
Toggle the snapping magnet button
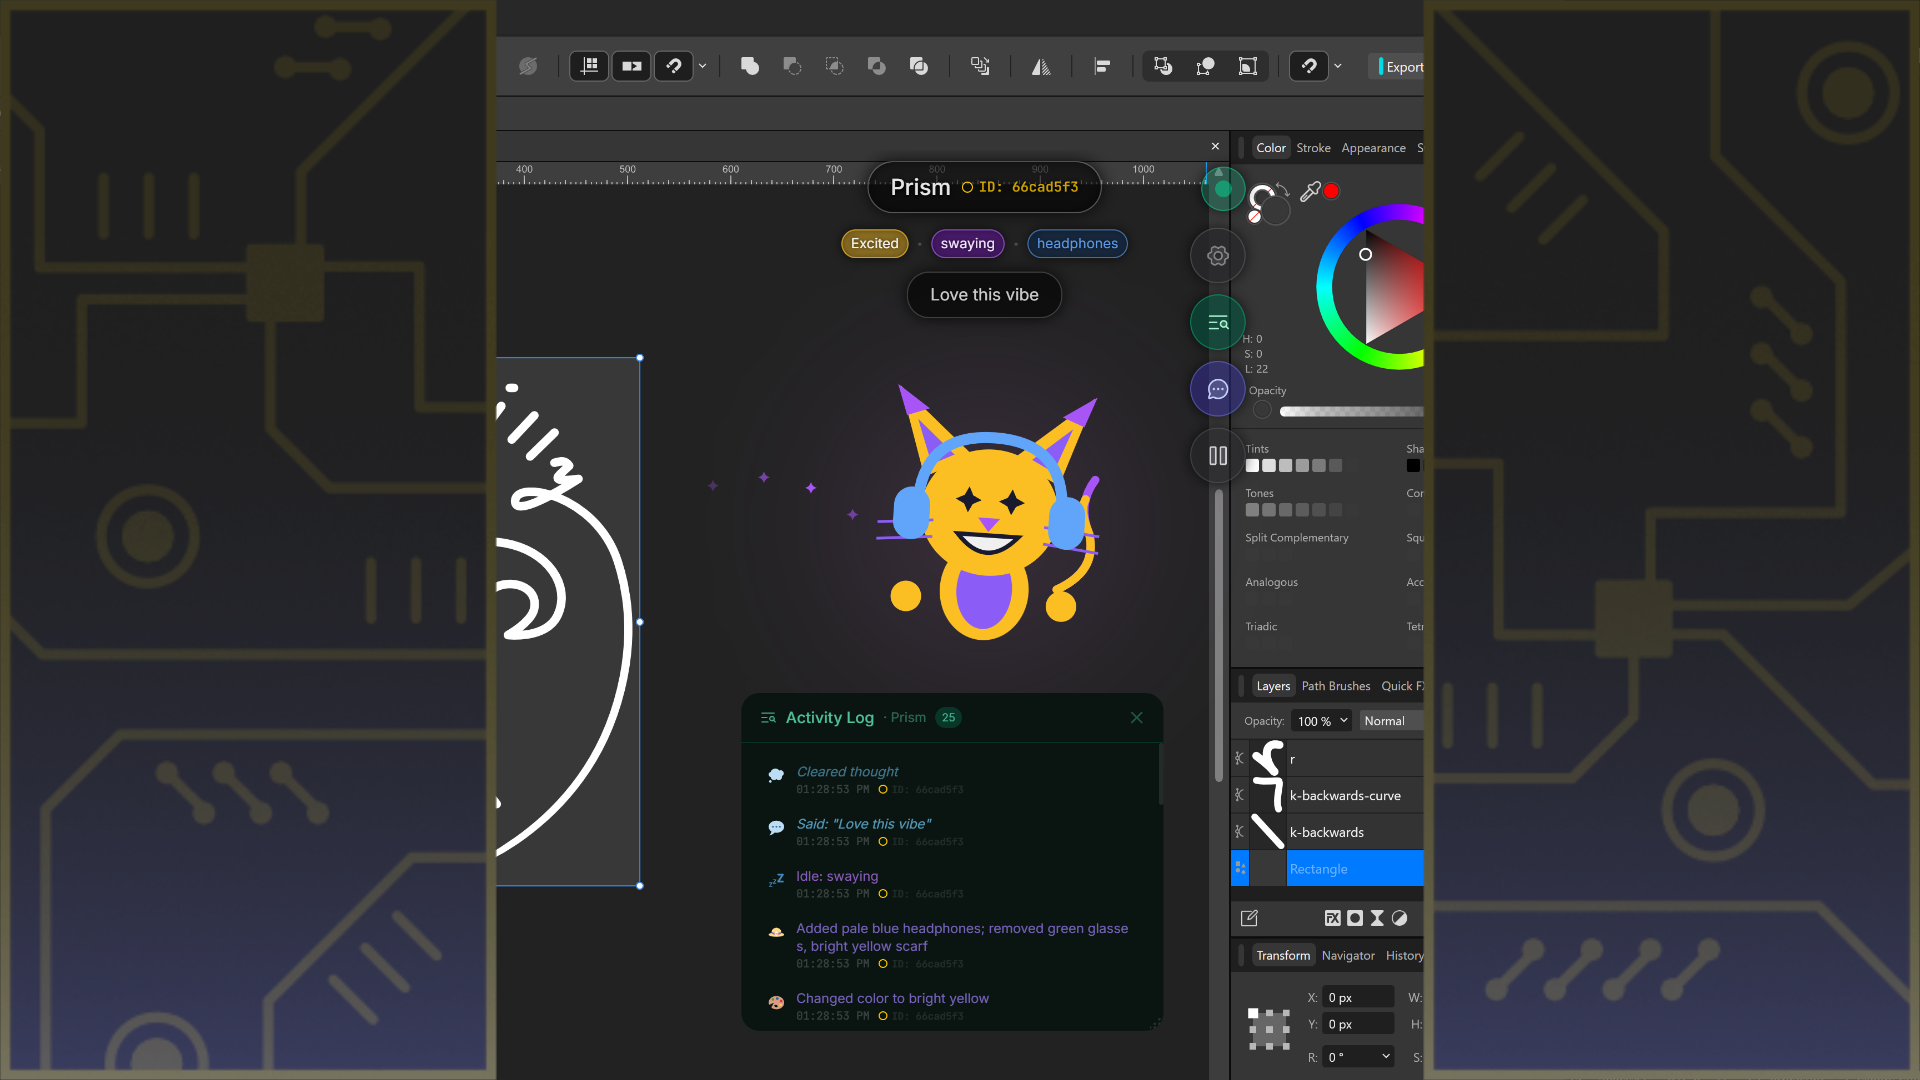point(674,66)
